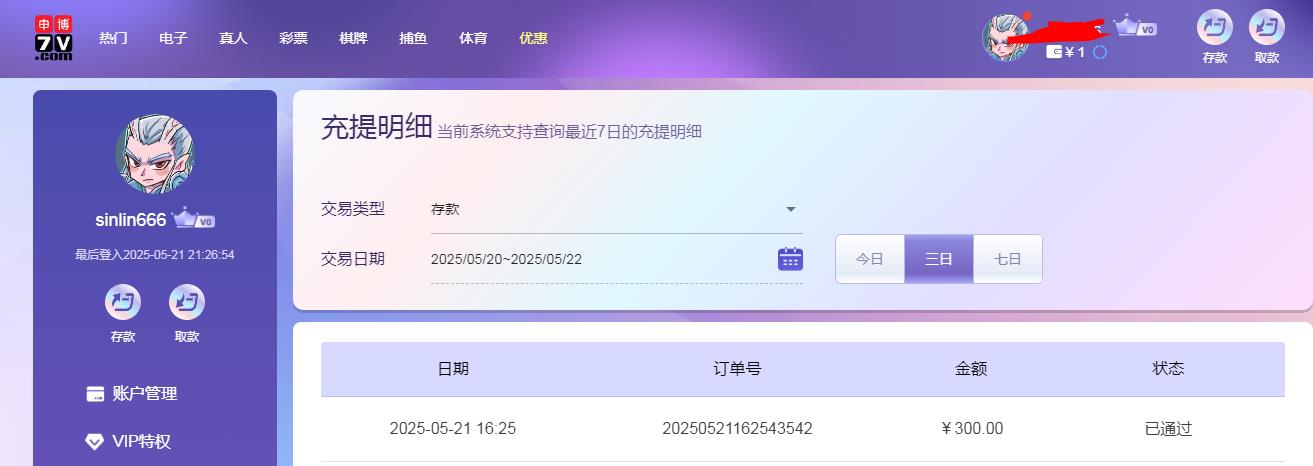Open the 捕鱼 menu
The image size is (1313, 466).
pyautogui.click(x=413, y=38)
